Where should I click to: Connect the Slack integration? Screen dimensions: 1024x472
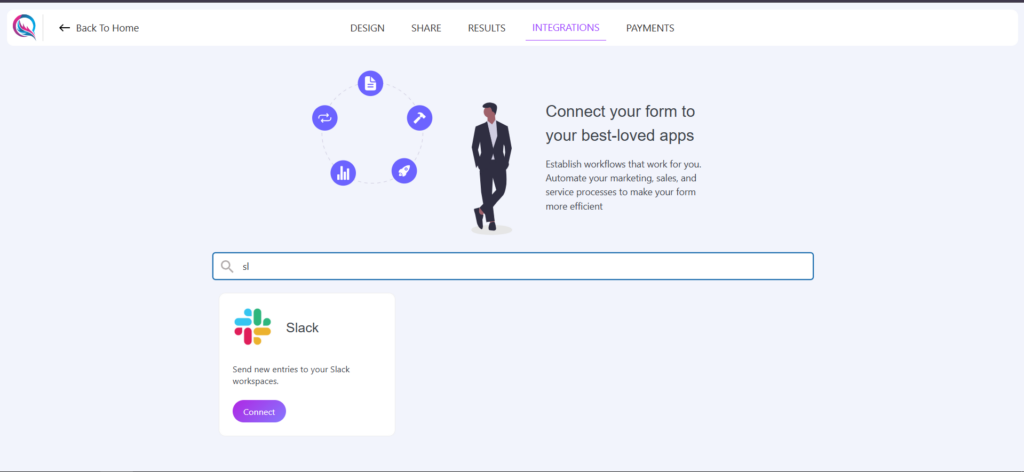[x=259, y=411]
